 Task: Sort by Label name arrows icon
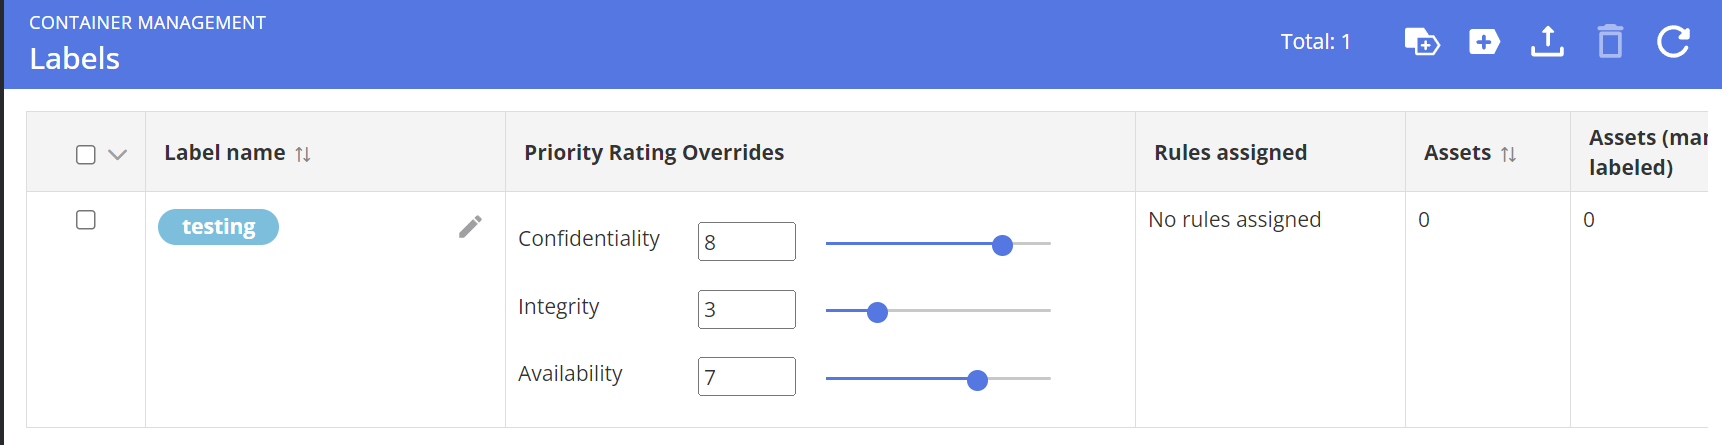pos(303,154)
